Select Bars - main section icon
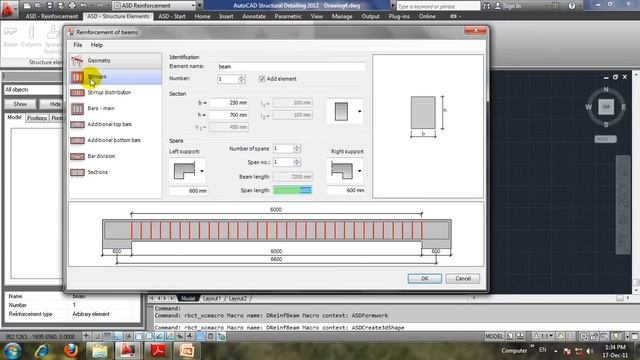This screenshot has height=360, width=640. pyautogui.click(x=77, y=109)
